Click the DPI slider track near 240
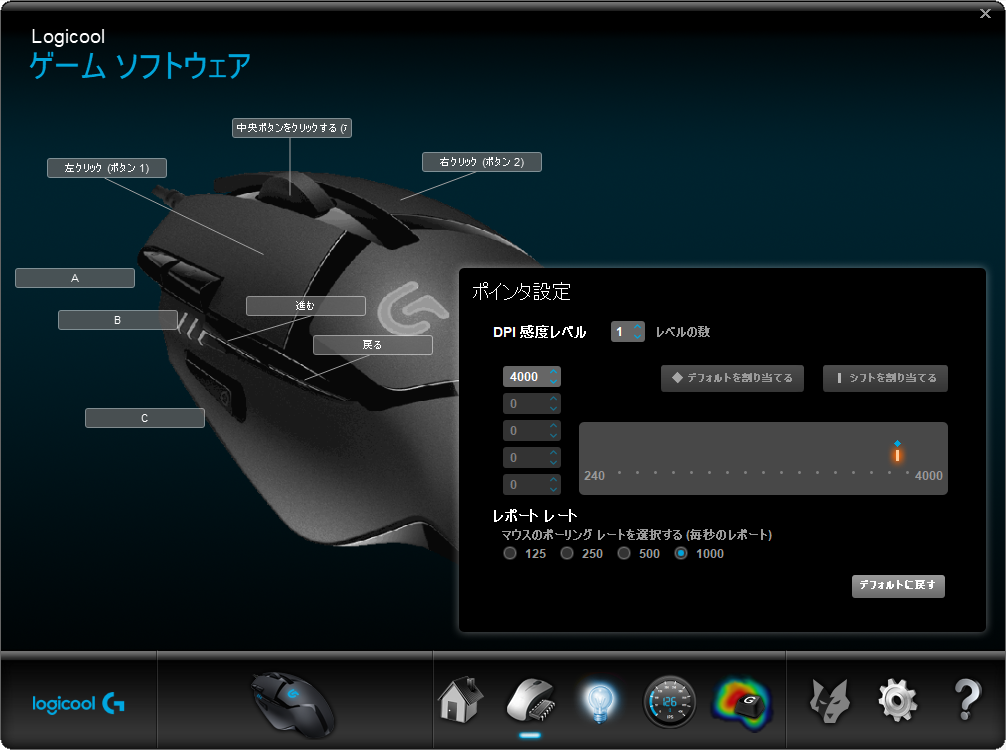Screen dimensions: 1006x750 pos(620,473)
